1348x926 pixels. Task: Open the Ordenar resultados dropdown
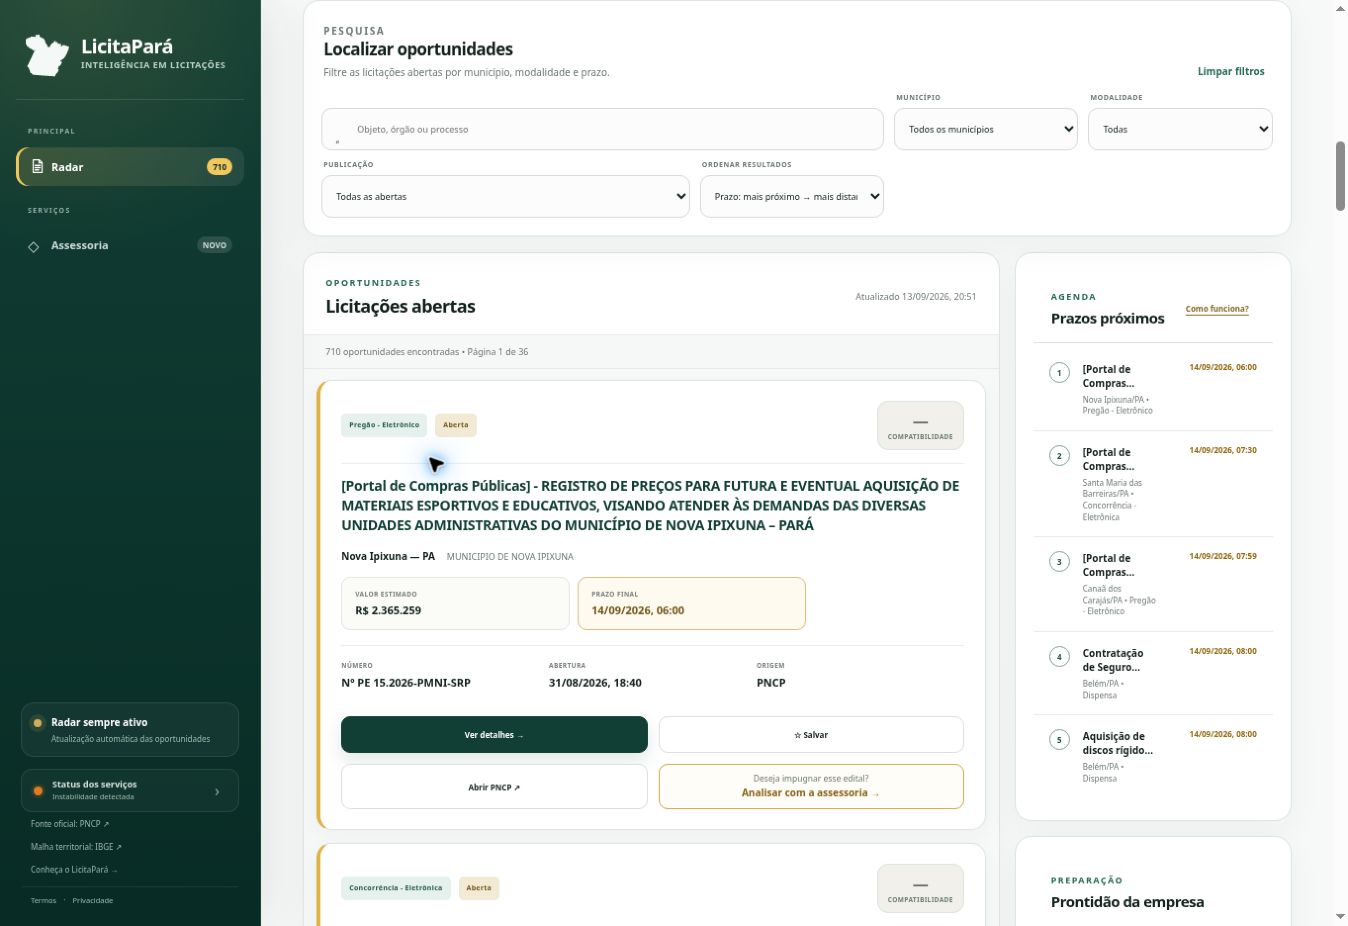click(792, 197)
